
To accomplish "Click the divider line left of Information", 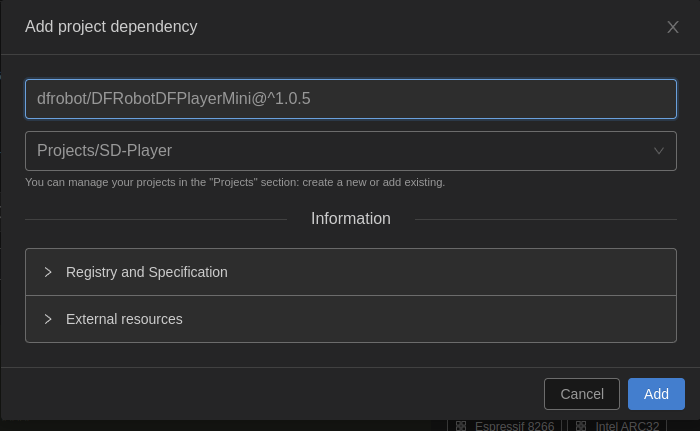I will 155,219.
